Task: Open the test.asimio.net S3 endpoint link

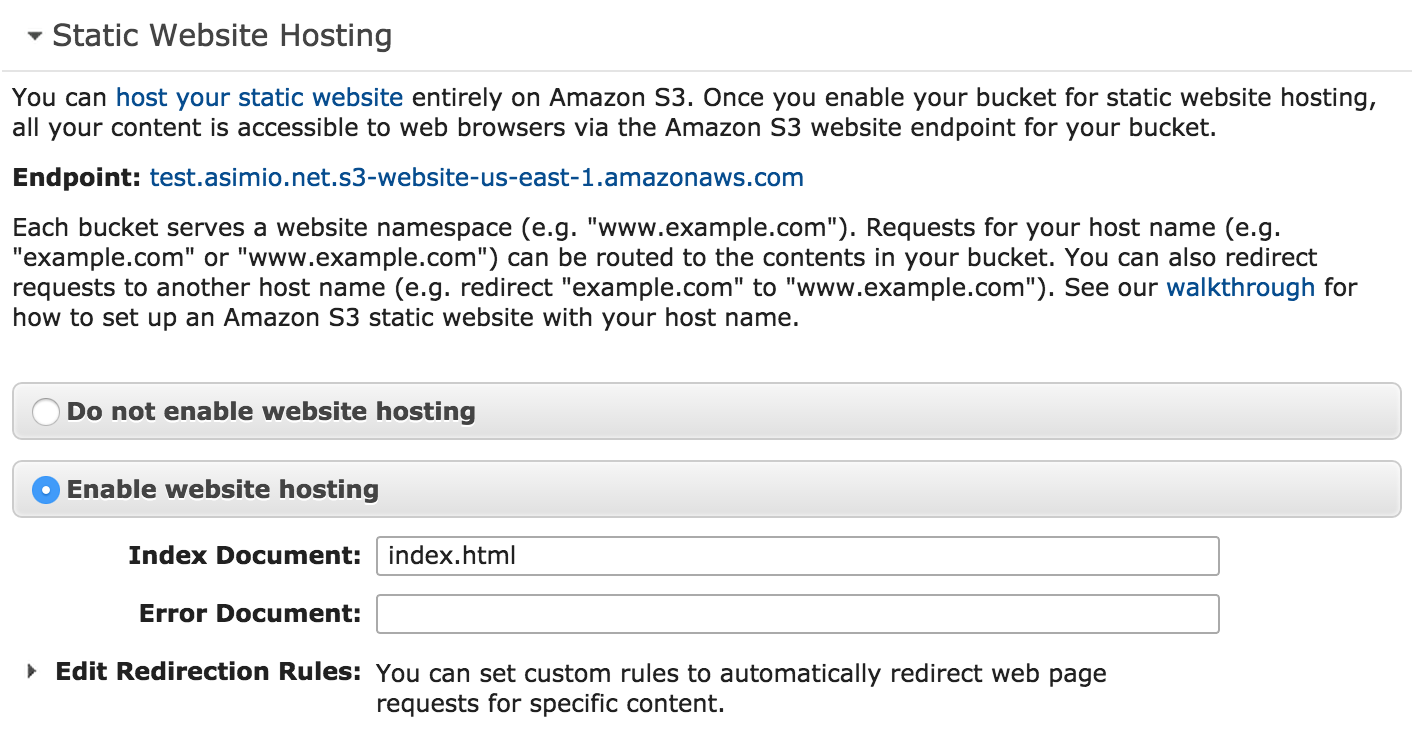Action: 477,178
